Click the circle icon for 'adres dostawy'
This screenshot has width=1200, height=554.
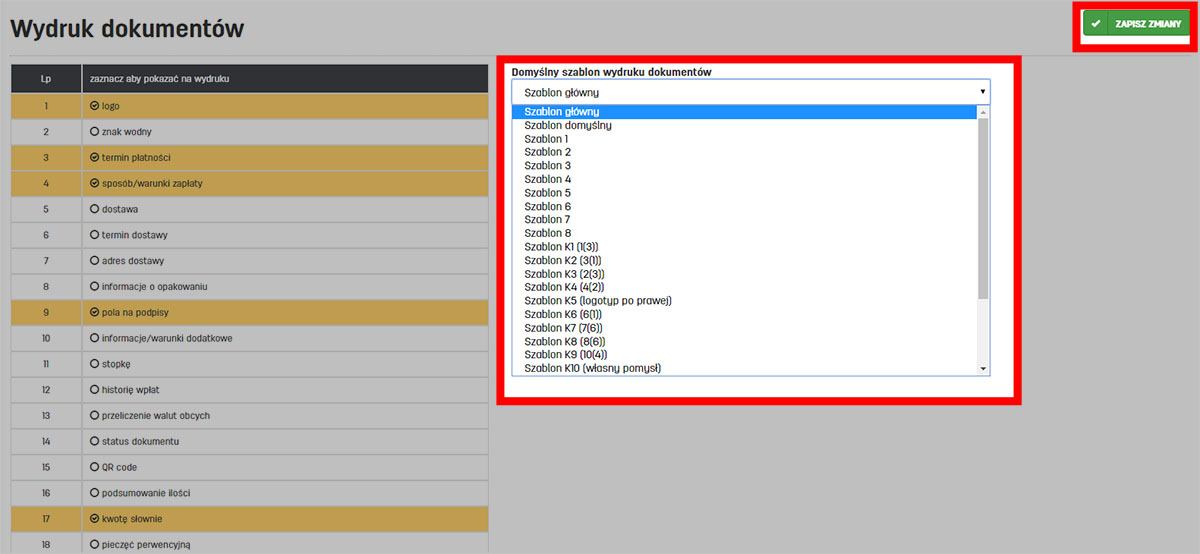point(95,261)
